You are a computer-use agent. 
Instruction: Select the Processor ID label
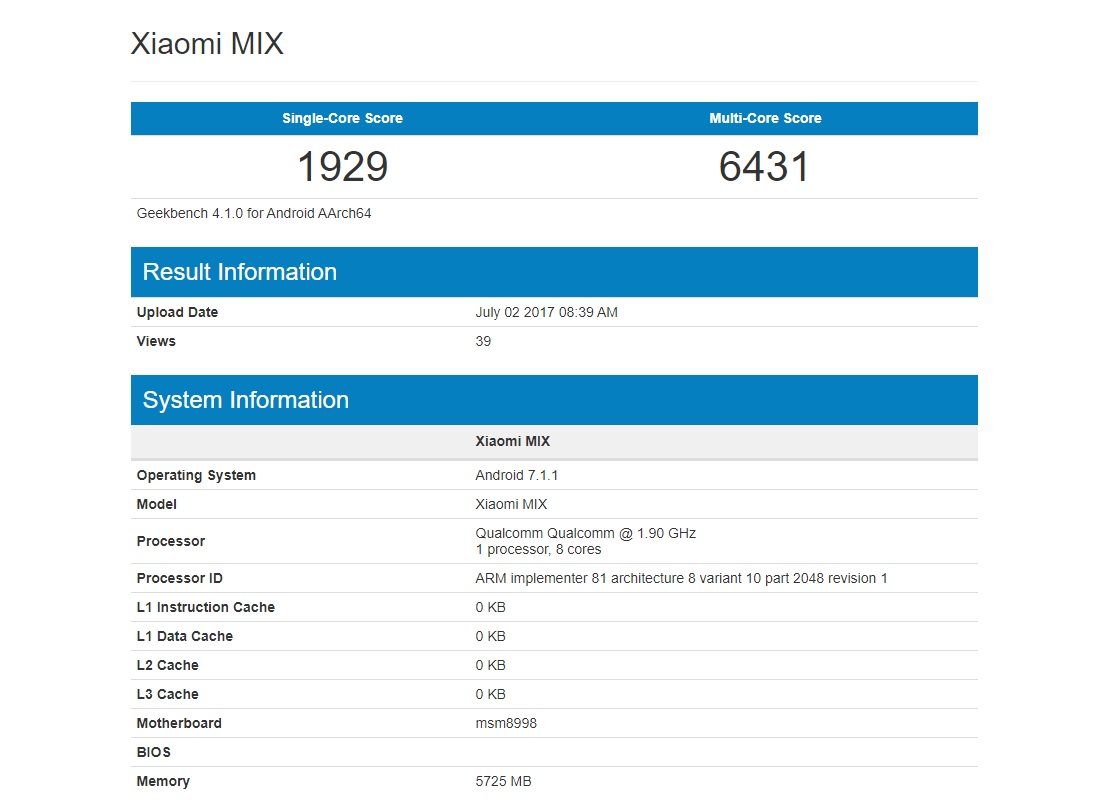pyautogui.click(x=179, y=579)
